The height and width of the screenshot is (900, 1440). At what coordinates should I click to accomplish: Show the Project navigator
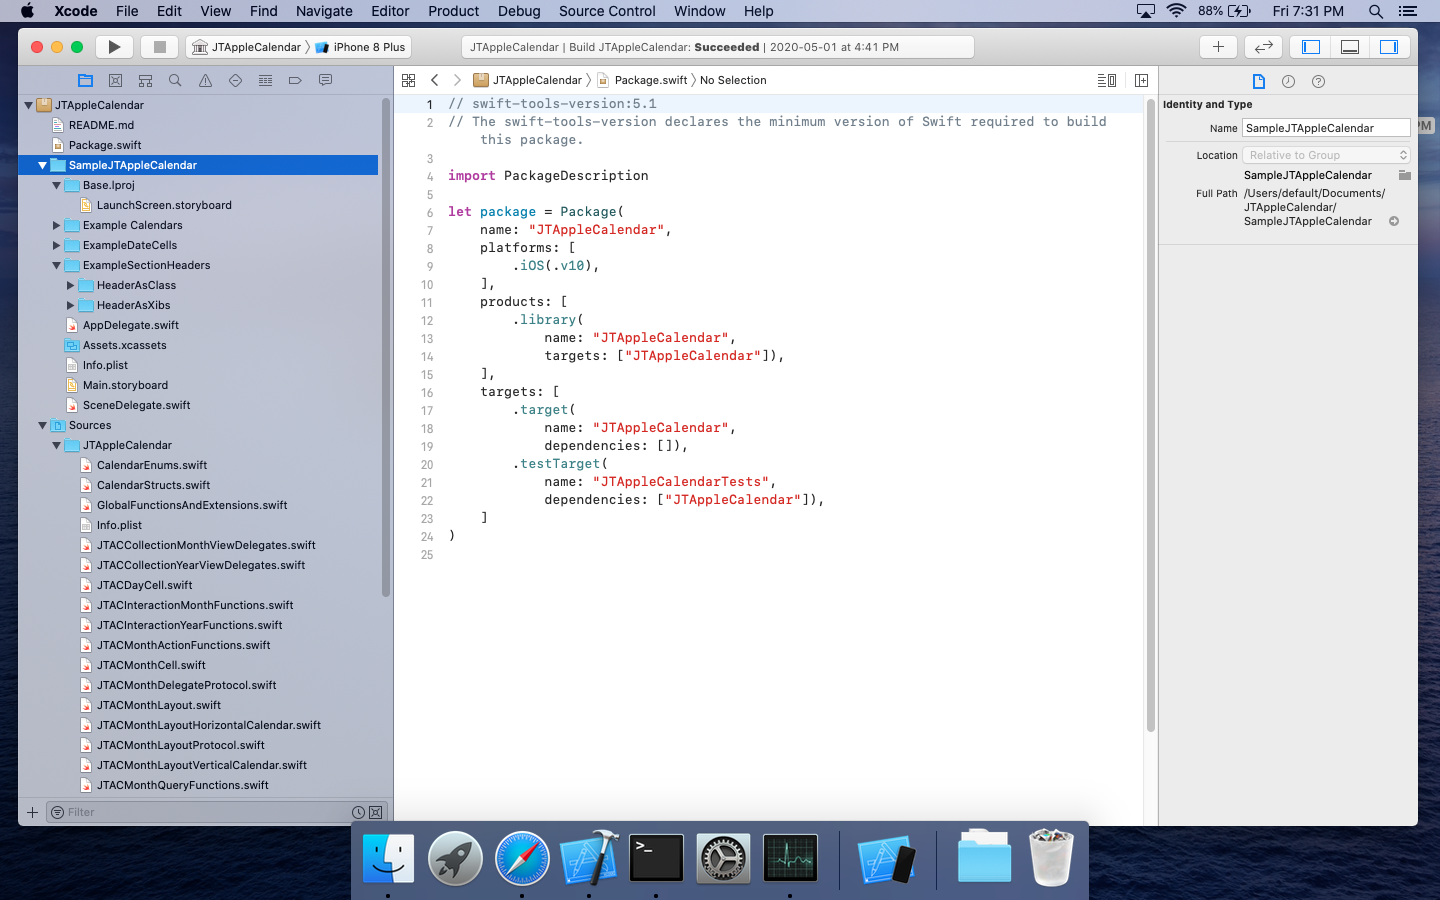coord(85,81)
